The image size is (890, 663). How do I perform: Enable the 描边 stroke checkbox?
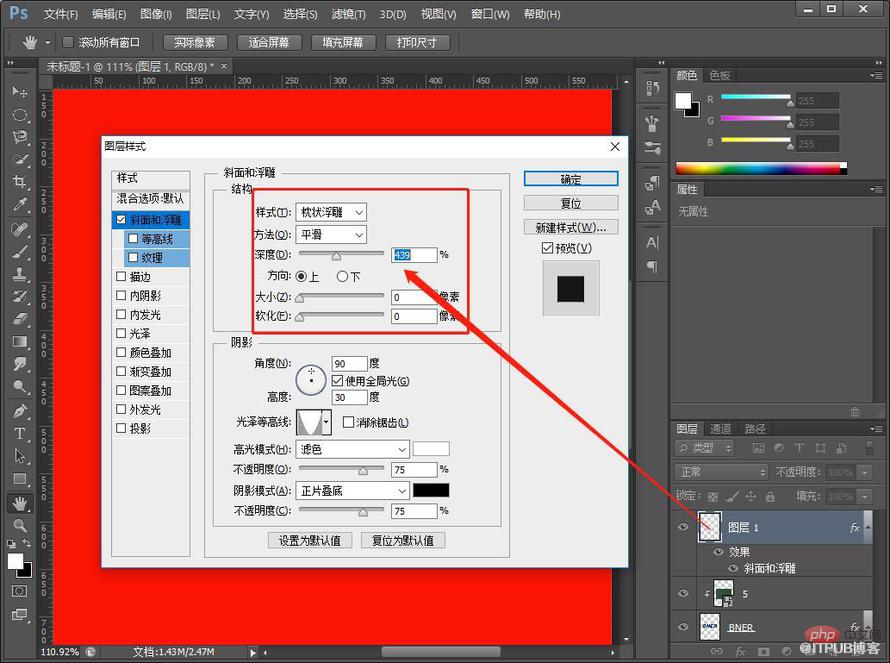coord(121,276)
